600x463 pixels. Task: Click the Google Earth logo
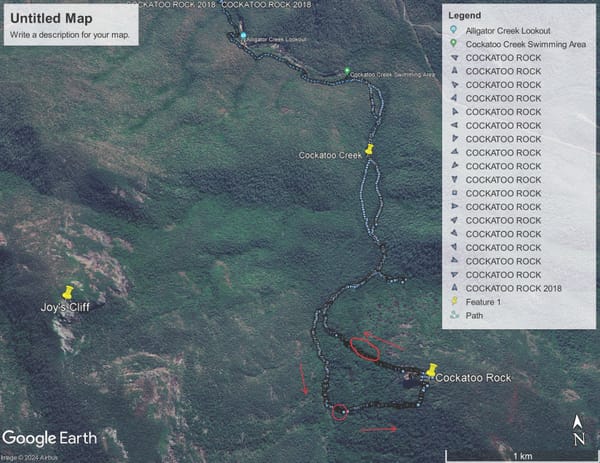(50, 438)
